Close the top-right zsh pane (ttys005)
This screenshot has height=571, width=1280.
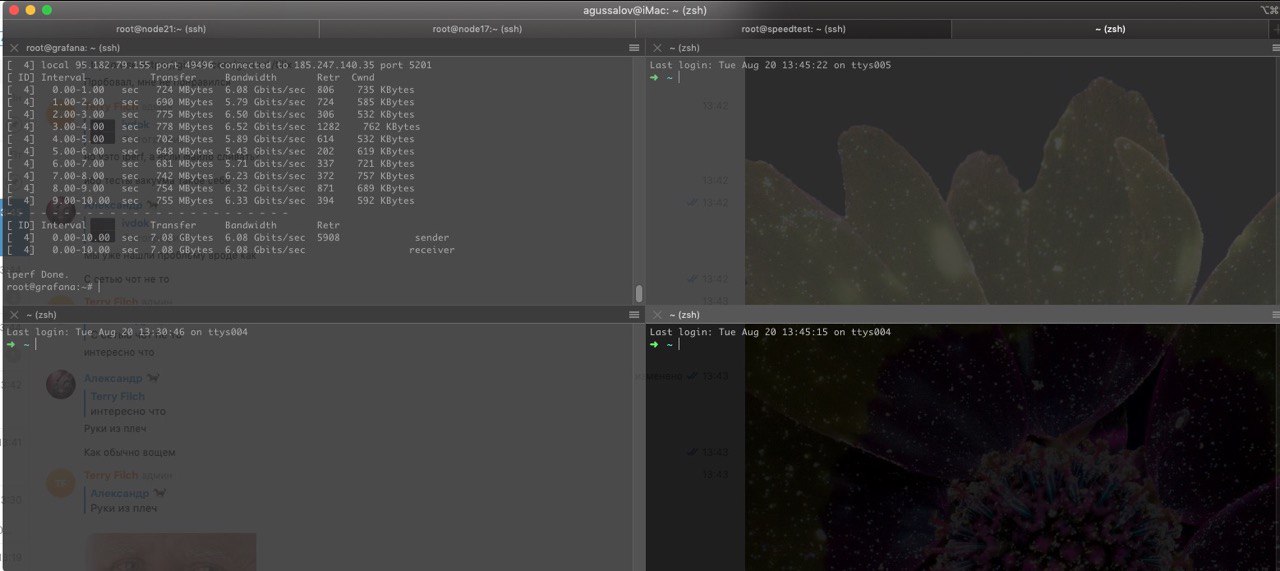(x=656, y=48)
